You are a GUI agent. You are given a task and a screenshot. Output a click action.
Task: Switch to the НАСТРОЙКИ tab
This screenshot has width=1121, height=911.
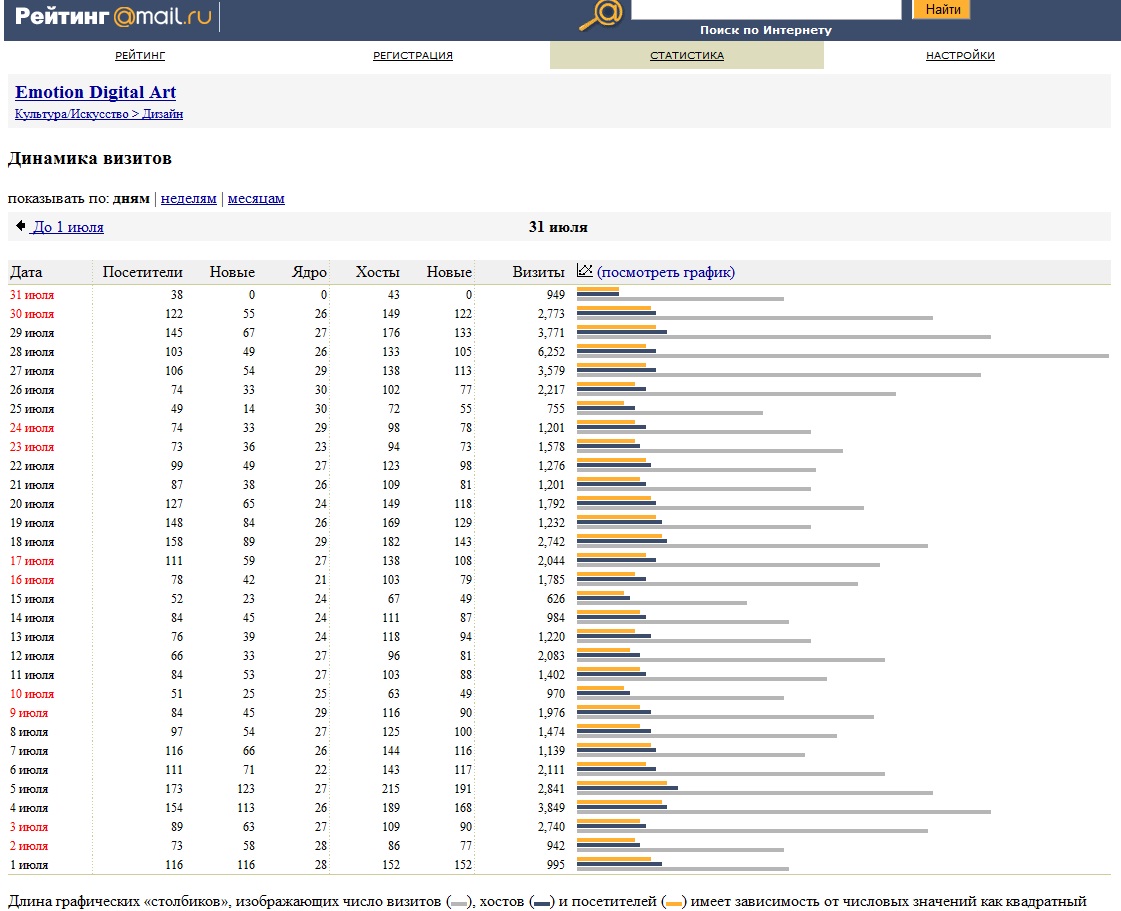coord(960,56)
